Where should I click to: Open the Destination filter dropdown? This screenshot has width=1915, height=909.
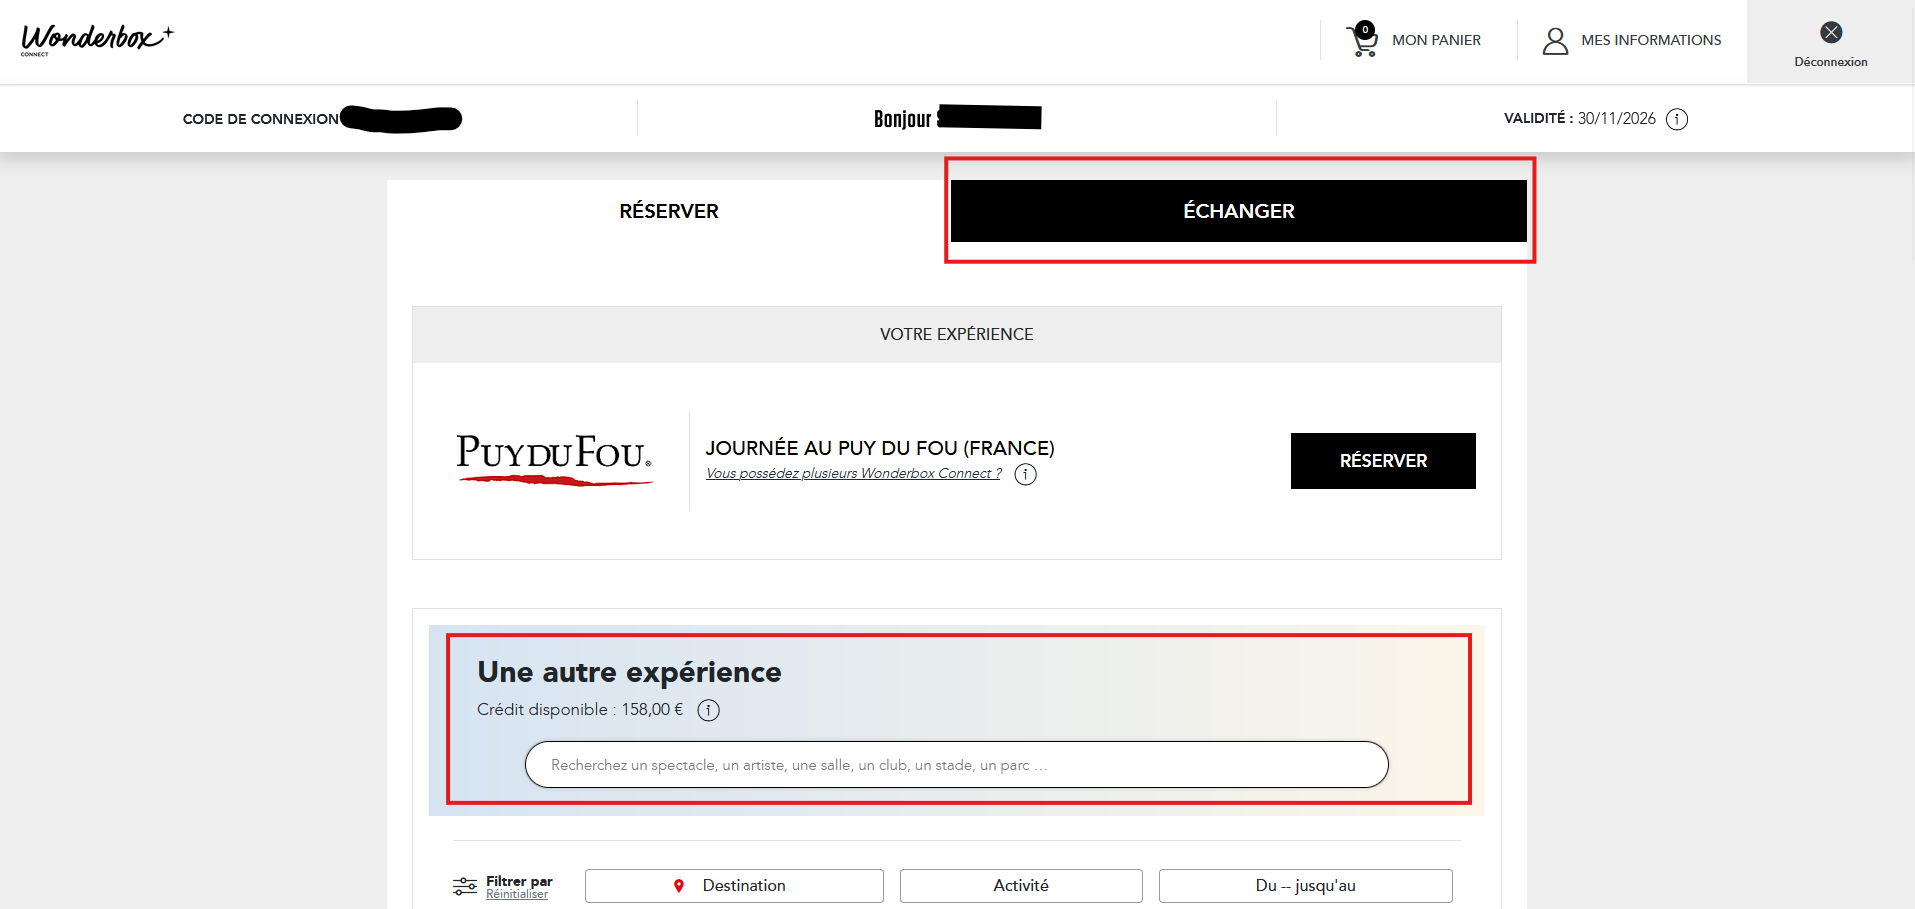pos(734,886)
